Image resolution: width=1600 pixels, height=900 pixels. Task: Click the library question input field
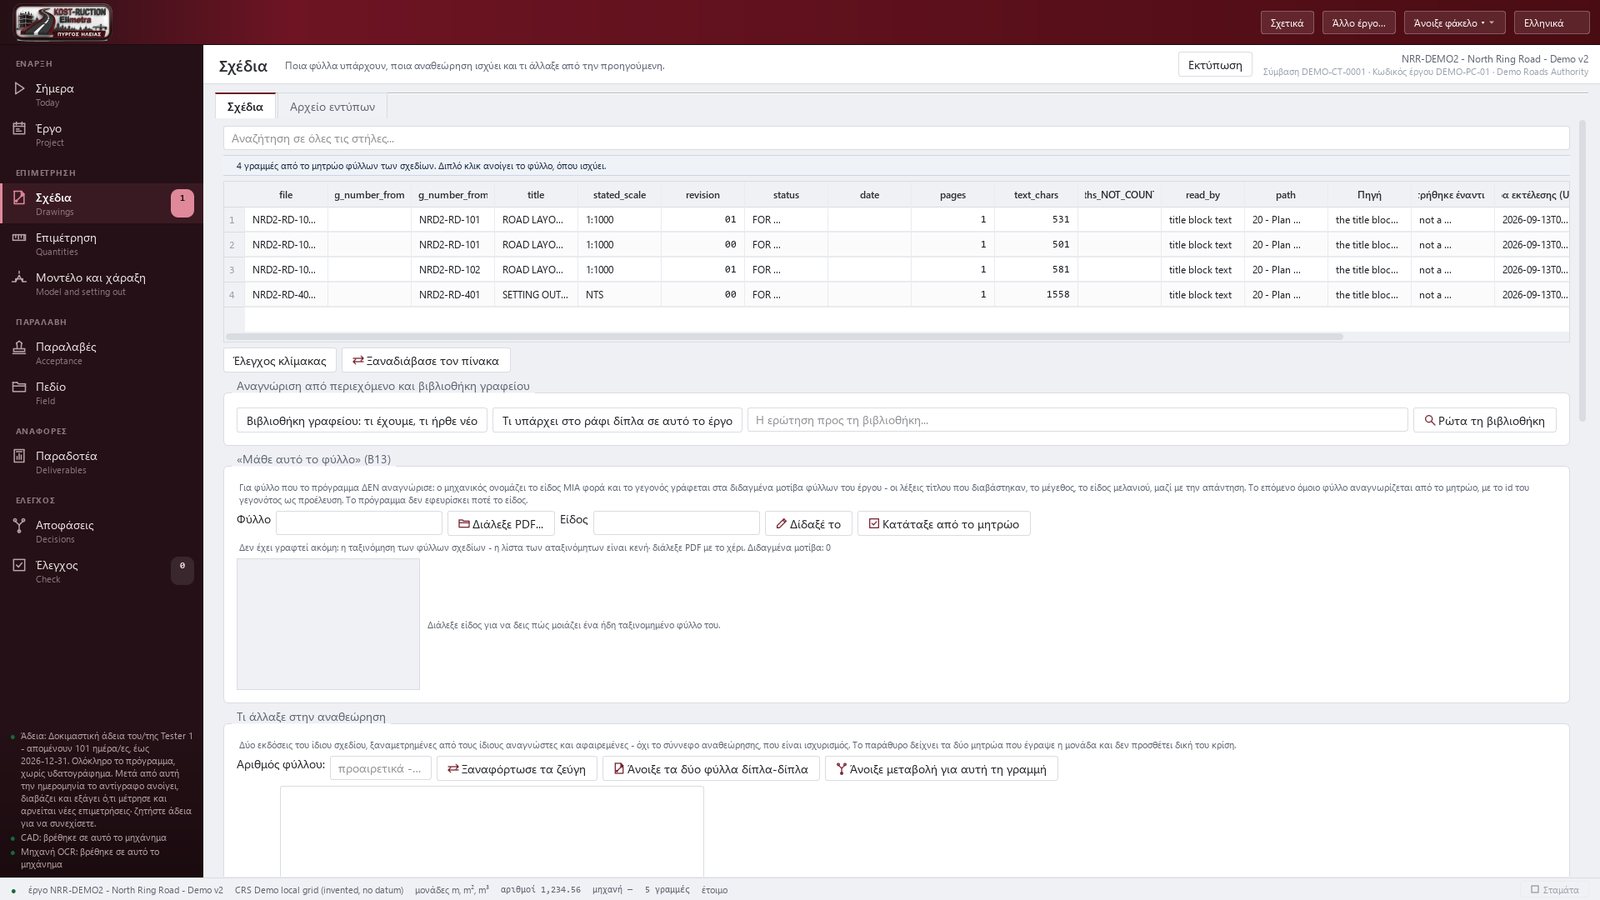click(x=1077, y=420)
